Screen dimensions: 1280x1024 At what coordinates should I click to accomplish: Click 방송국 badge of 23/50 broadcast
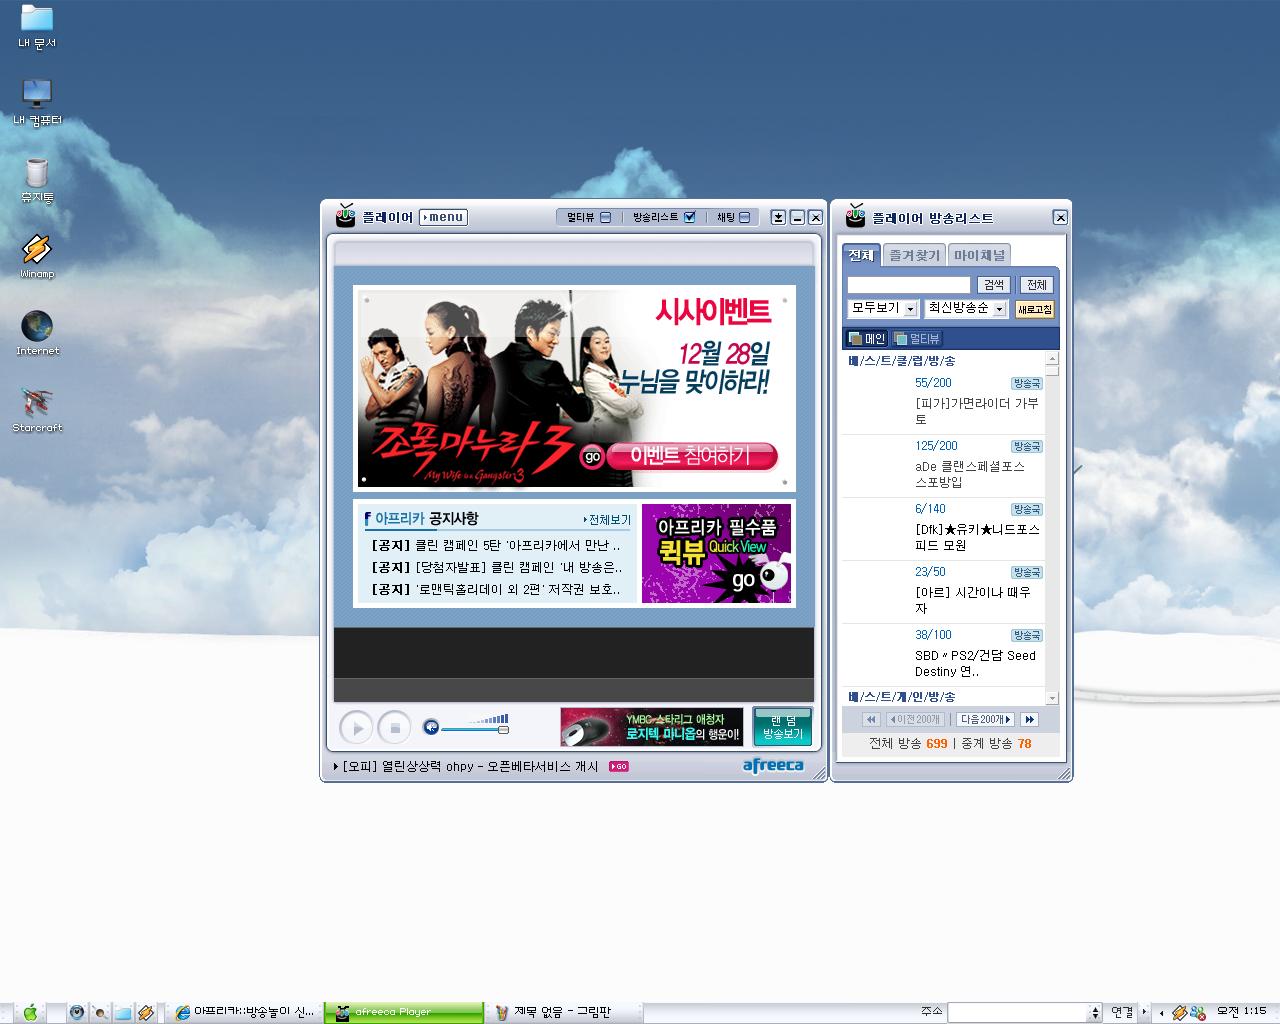click(1026, 572)
